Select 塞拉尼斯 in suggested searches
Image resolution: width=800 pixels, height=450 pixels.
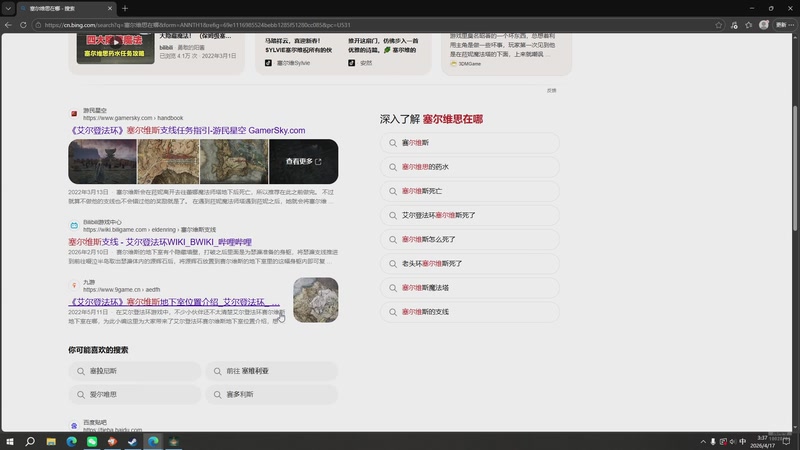(135, 371)
